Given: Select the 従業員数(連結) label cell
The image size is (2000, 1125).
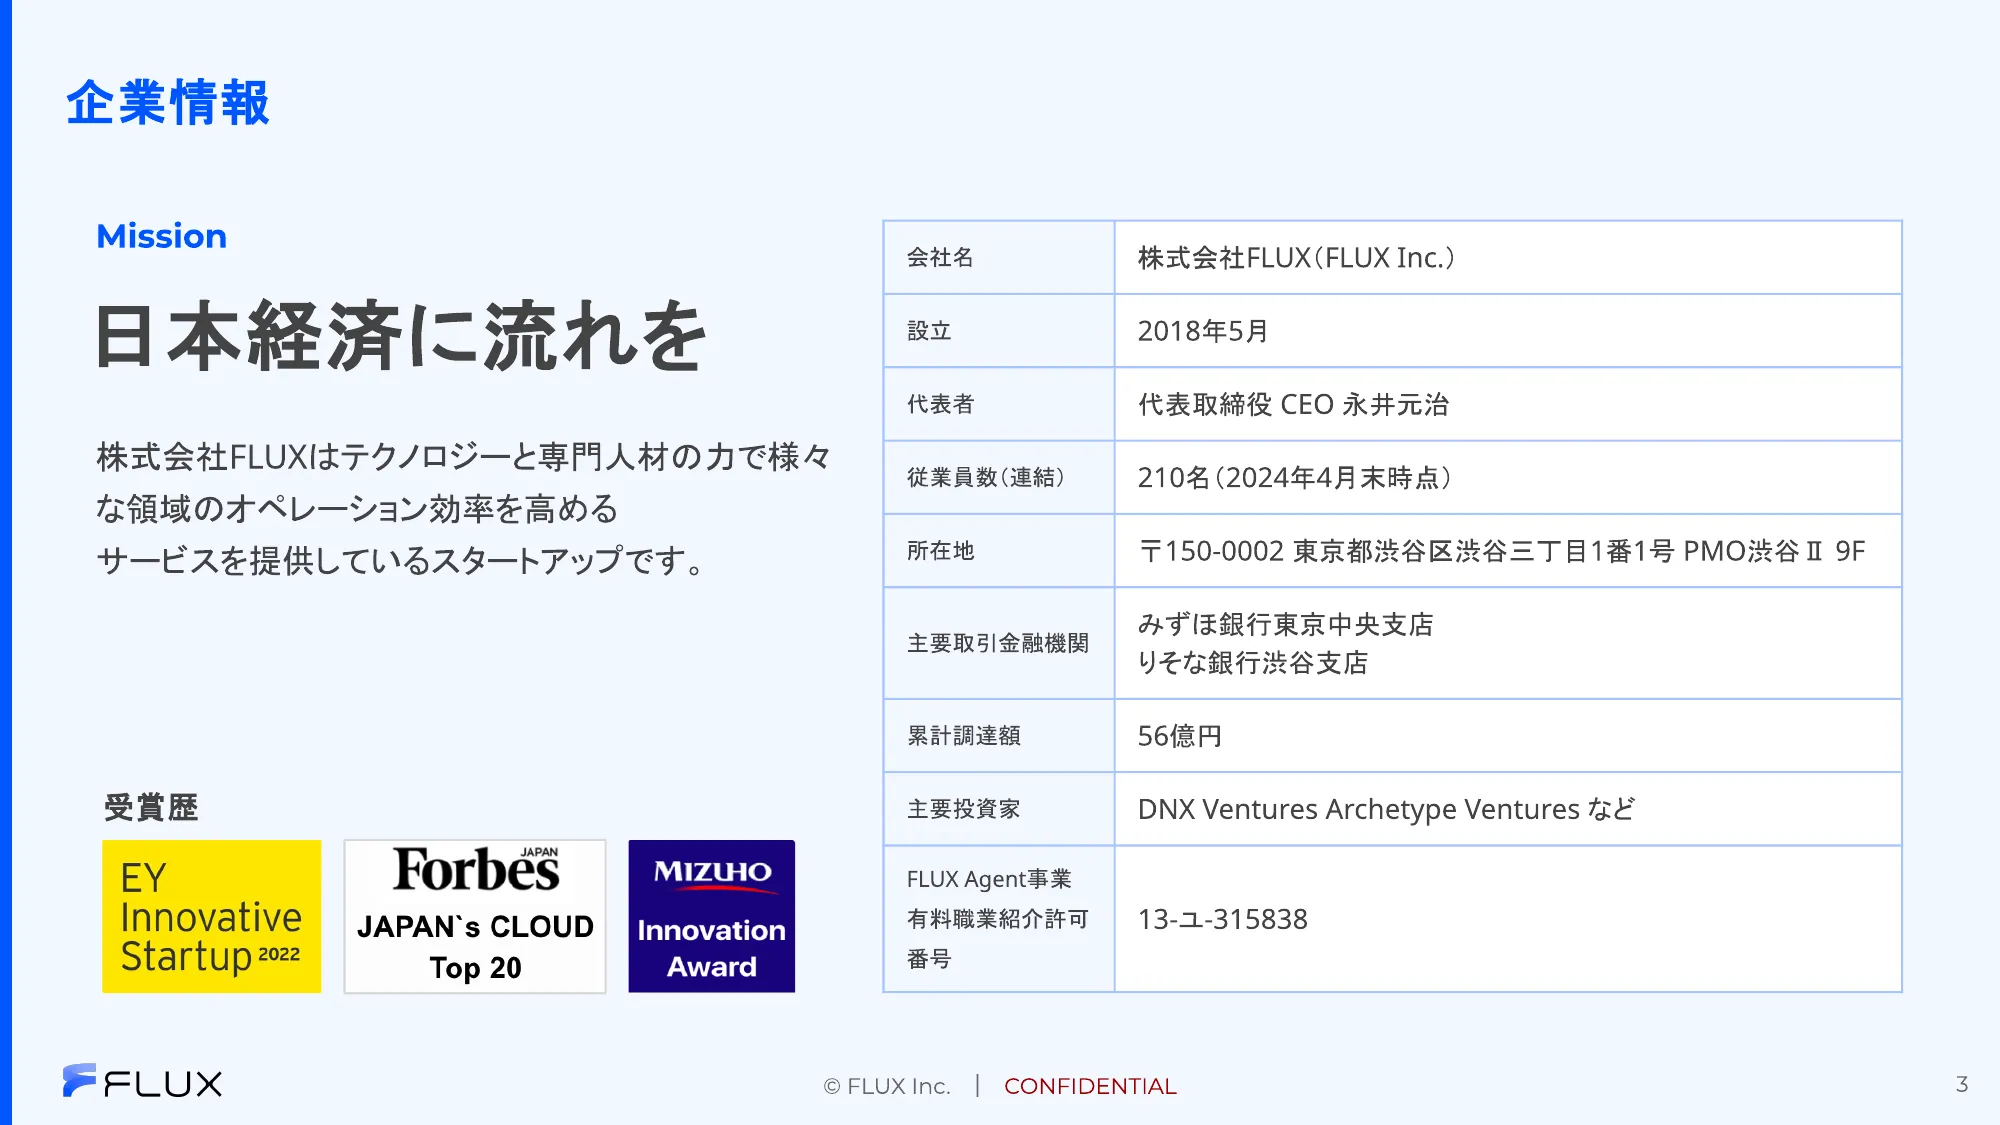Looking at the screenshot, I should coord(999,478).
